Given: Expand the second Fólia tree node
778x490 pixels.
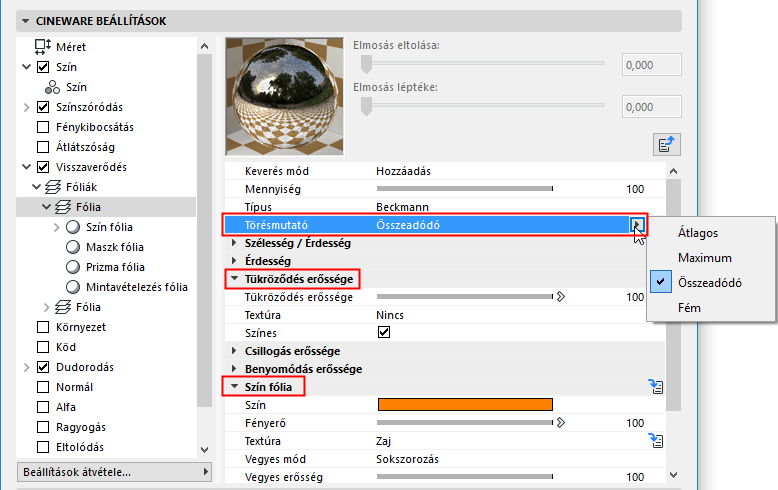Looking at the screenshot, I should pos(47,307).
